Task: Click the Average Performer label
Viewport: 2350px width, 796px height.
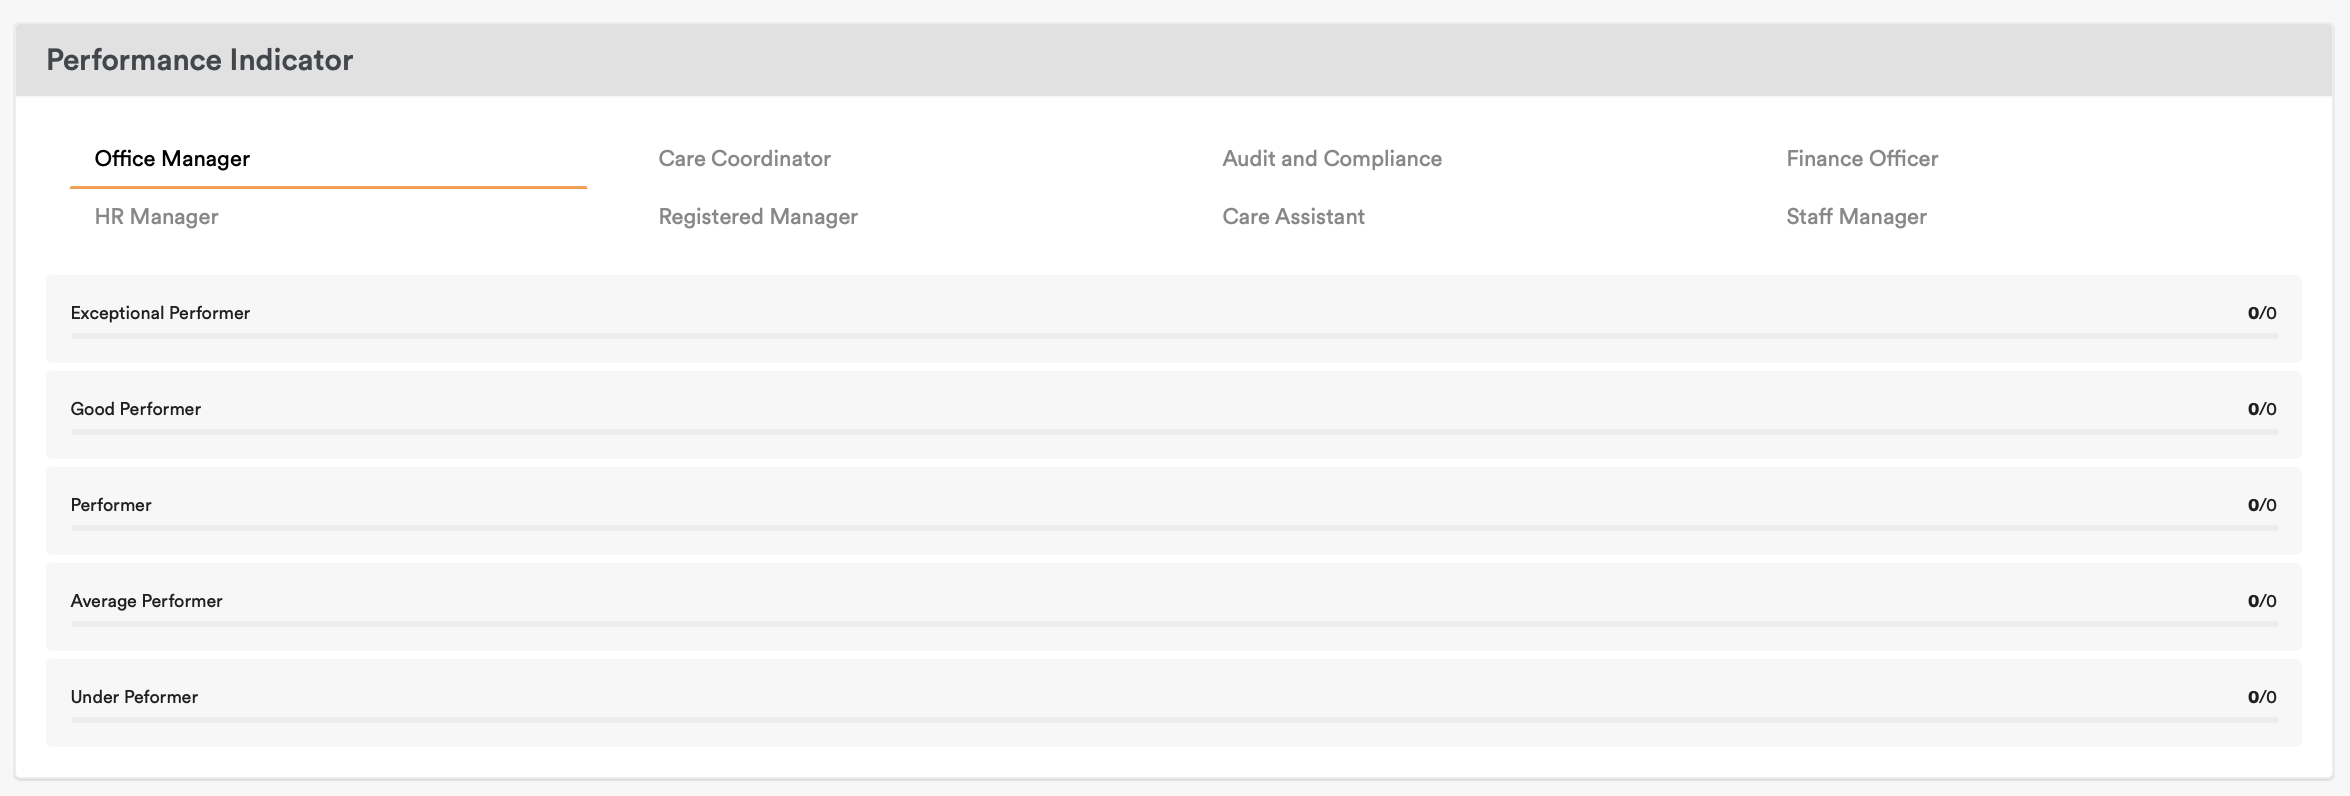Action: tap(146, 601)
